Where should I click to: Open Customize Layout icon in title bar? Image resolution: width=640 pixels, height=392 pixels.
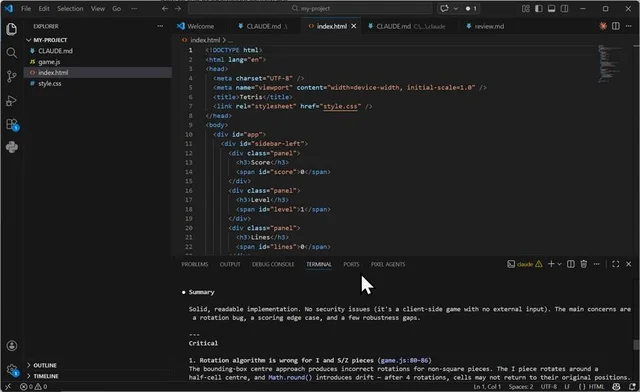tap(526, 9)
